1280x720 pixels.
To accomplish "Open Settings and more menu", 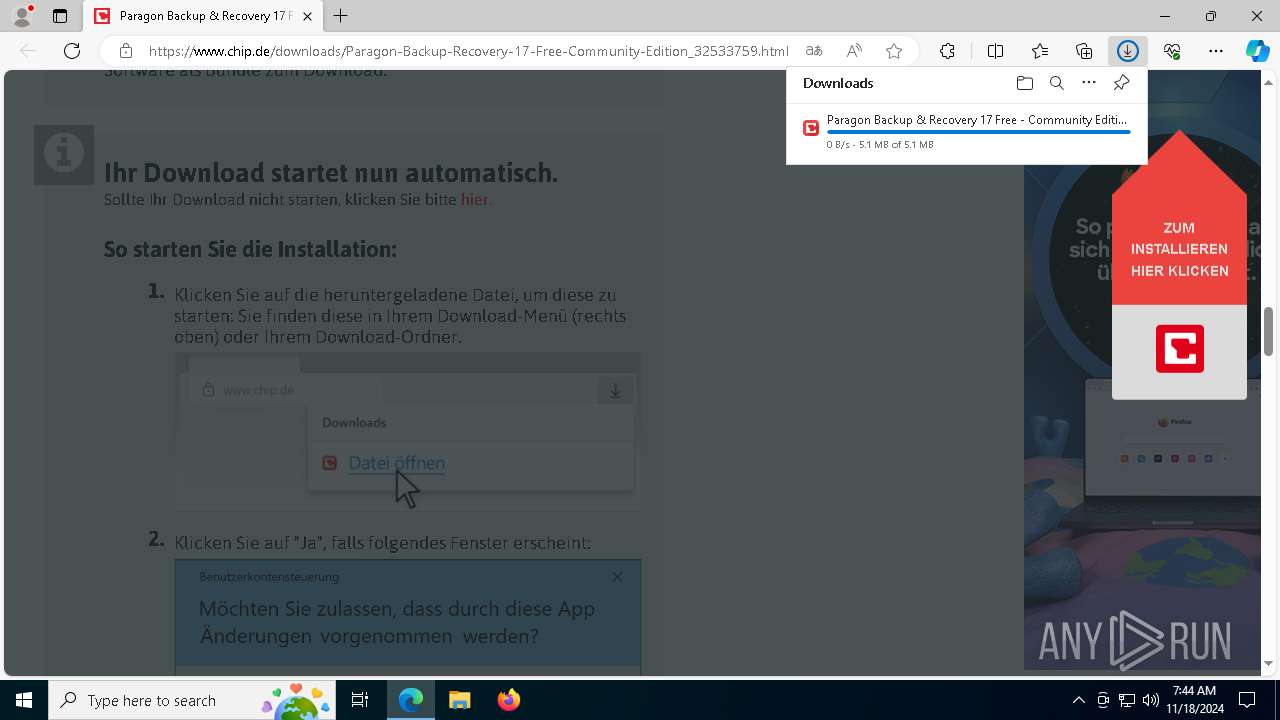I will tap(1216, 51).
